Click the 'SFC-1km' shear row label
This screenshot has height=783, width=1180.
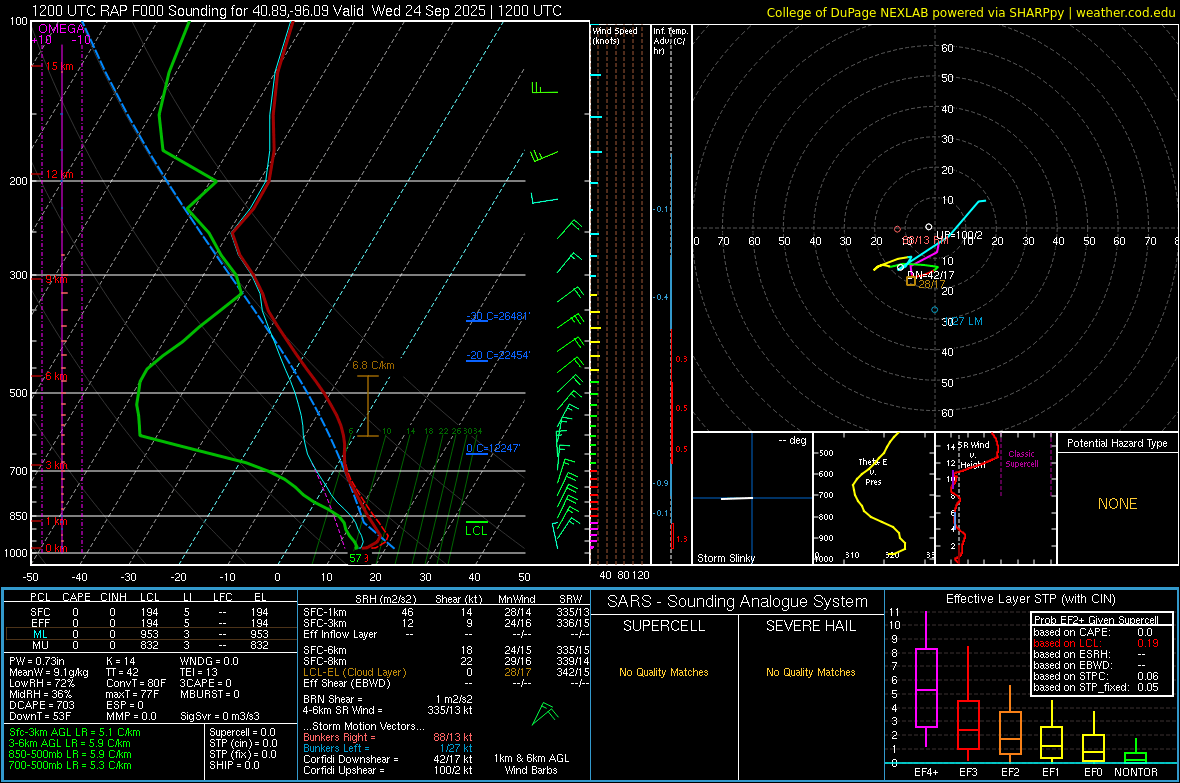click(x=325, y=612)
